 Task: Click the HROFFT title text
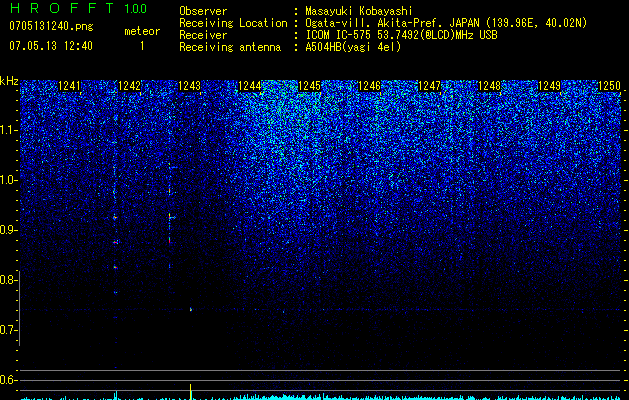click(x=63, y=8)
